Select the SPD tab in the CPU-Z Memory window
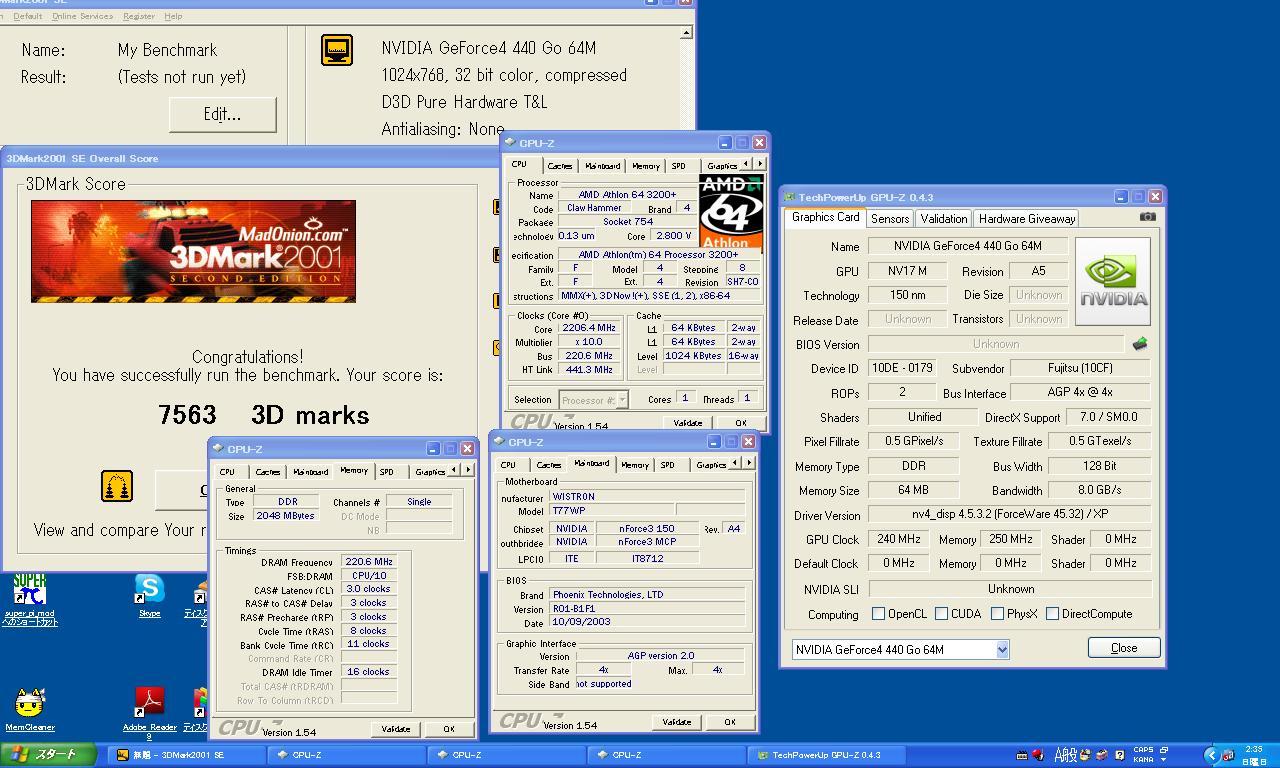 386,472
